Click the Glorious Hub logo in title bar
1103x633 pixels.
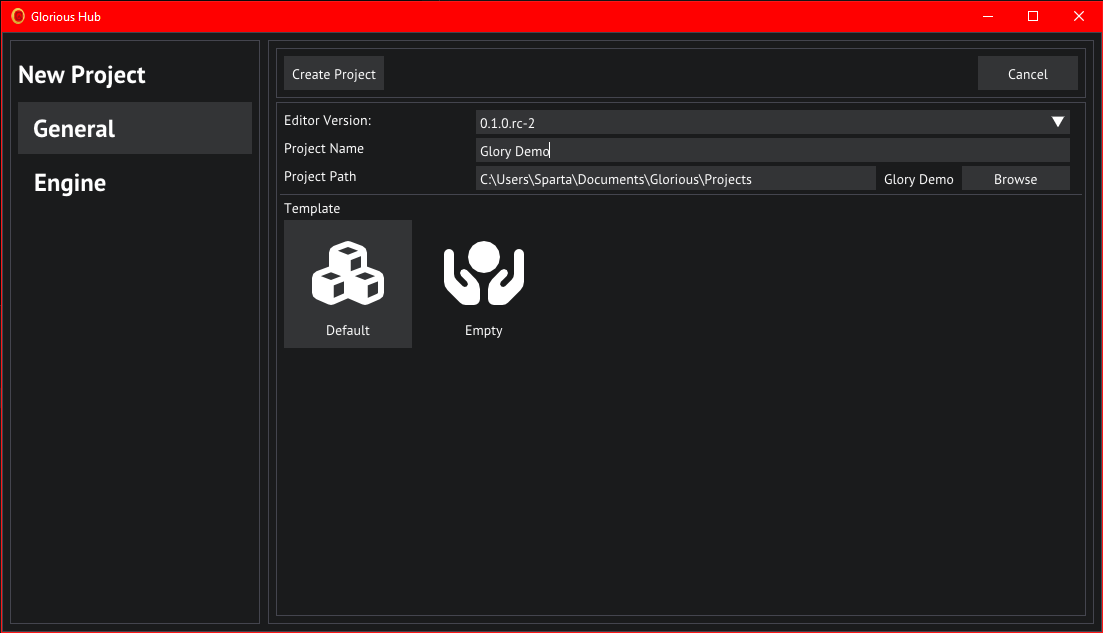(18, 16)
